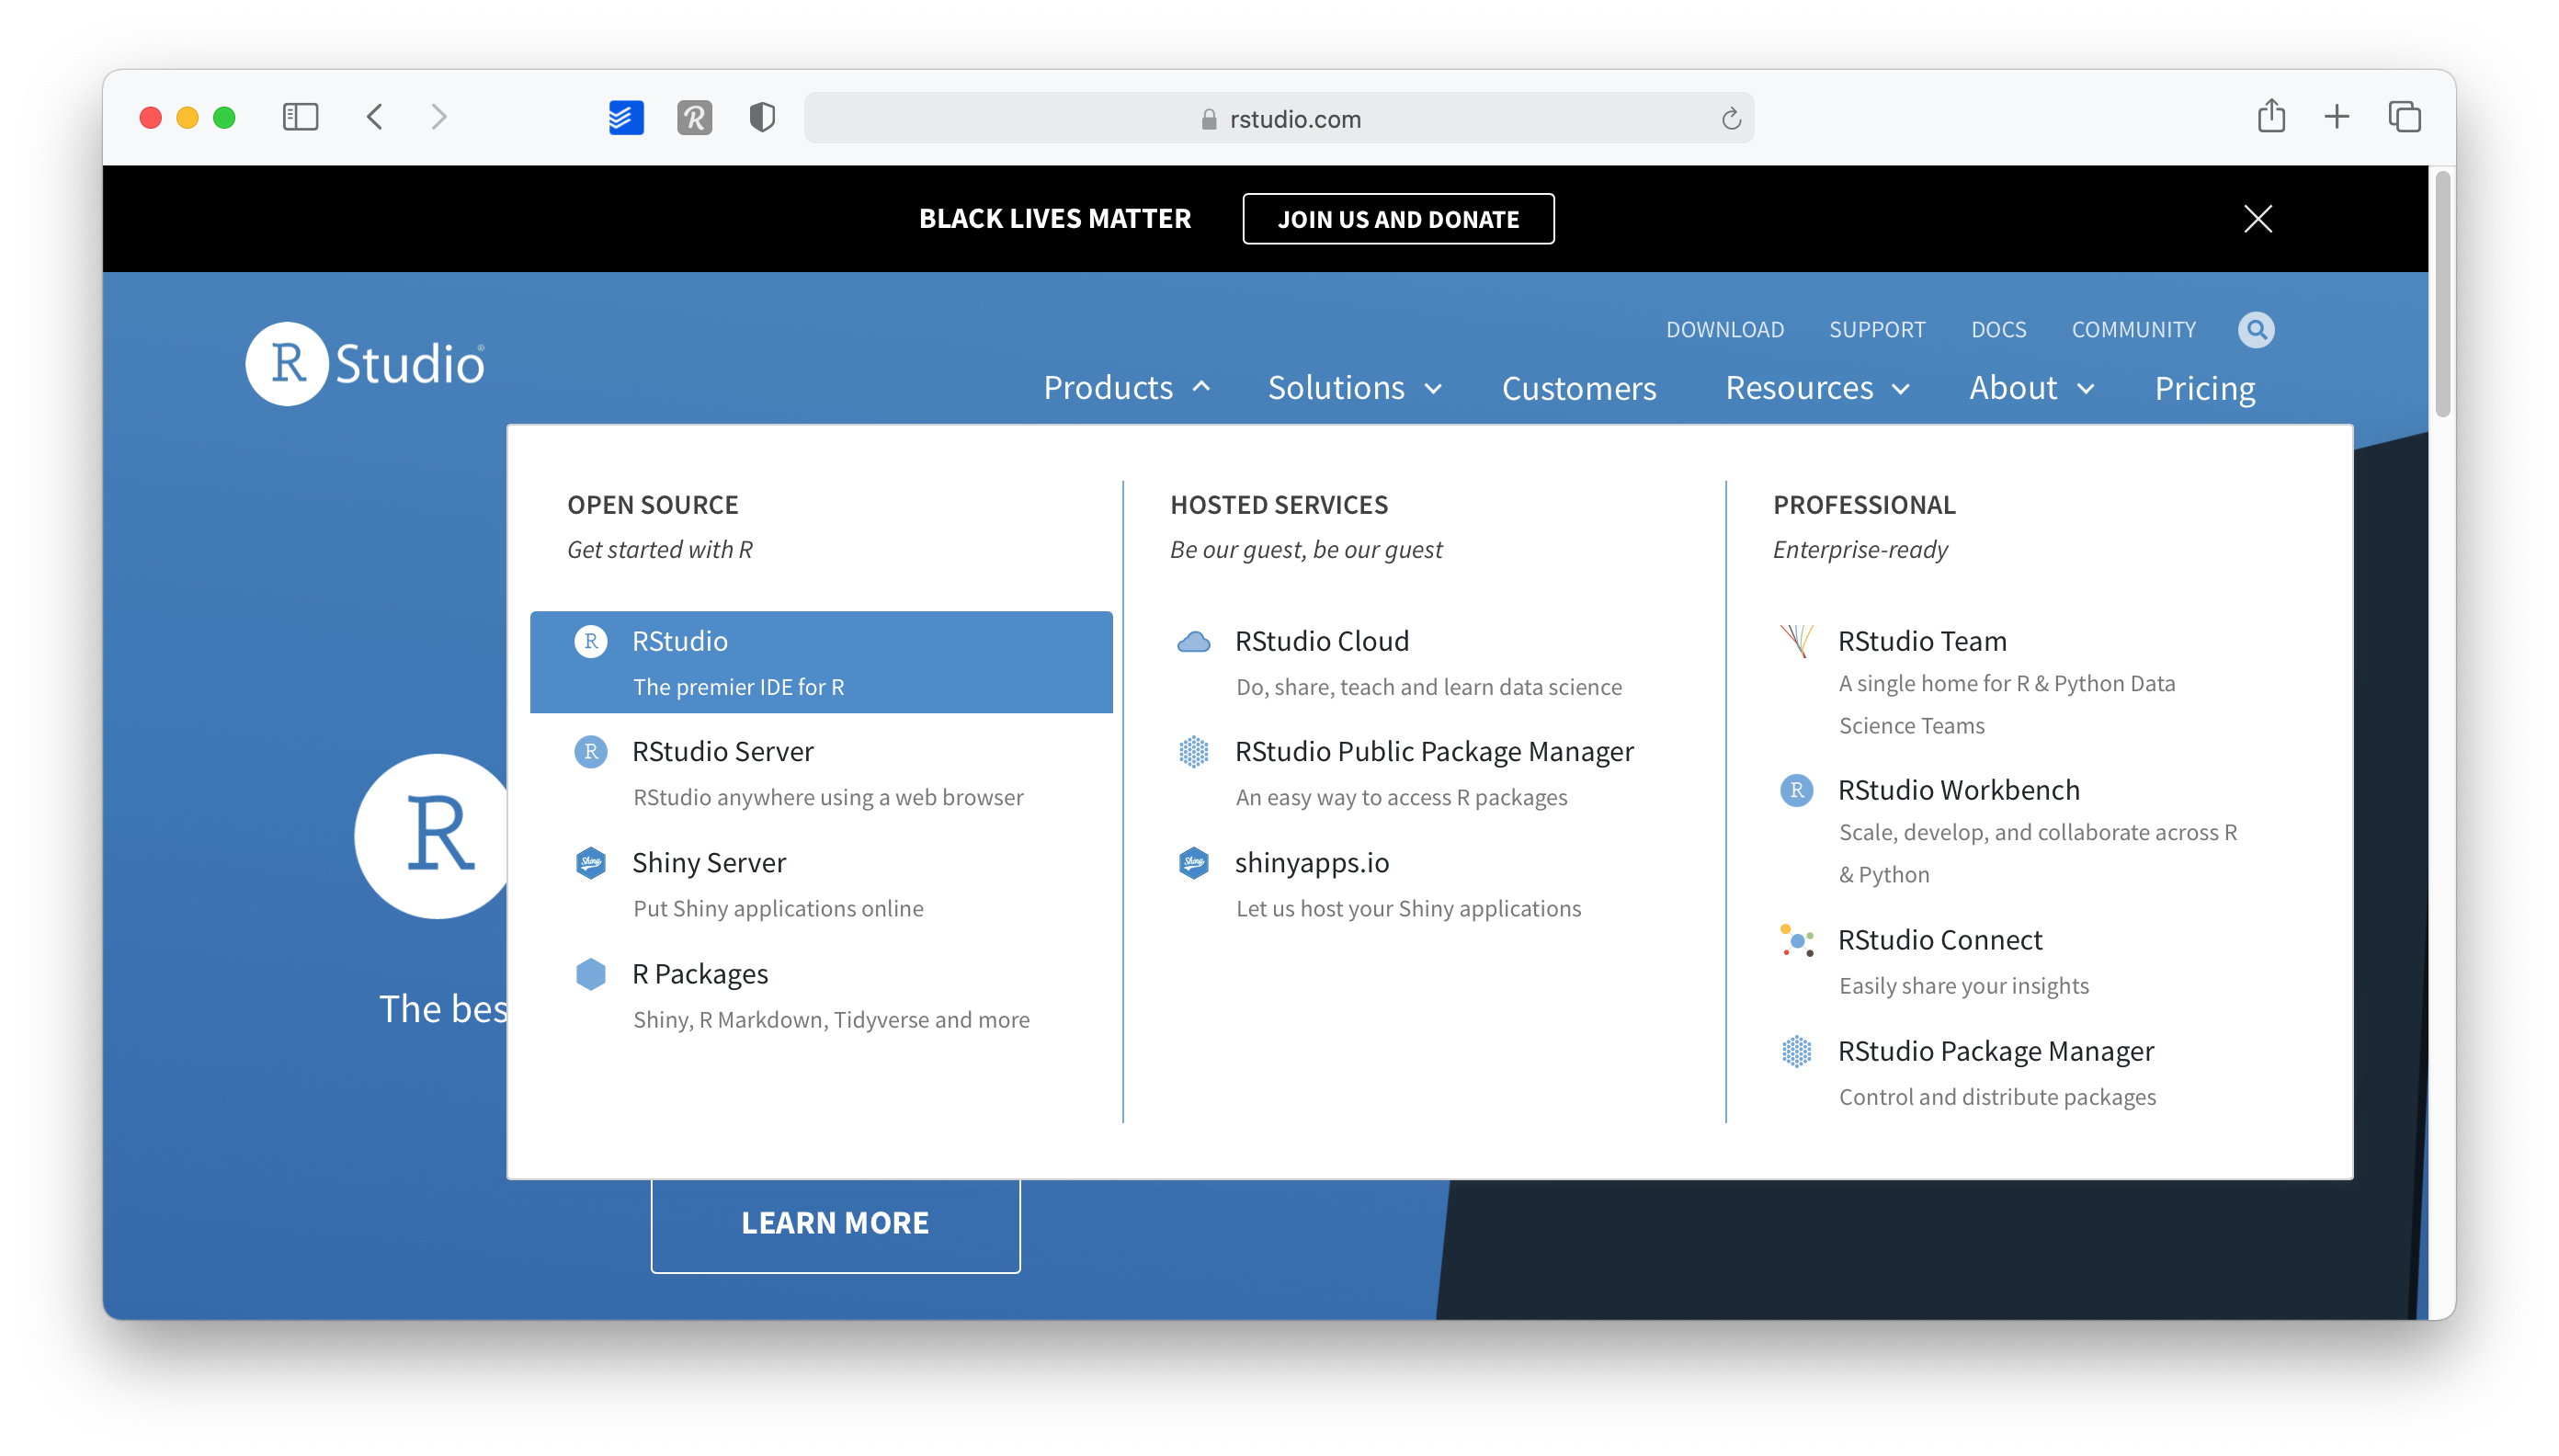Open the blue stacked-layers extension icon
This screenshot has width=2559, height=1456.
(x=626, y=118)
